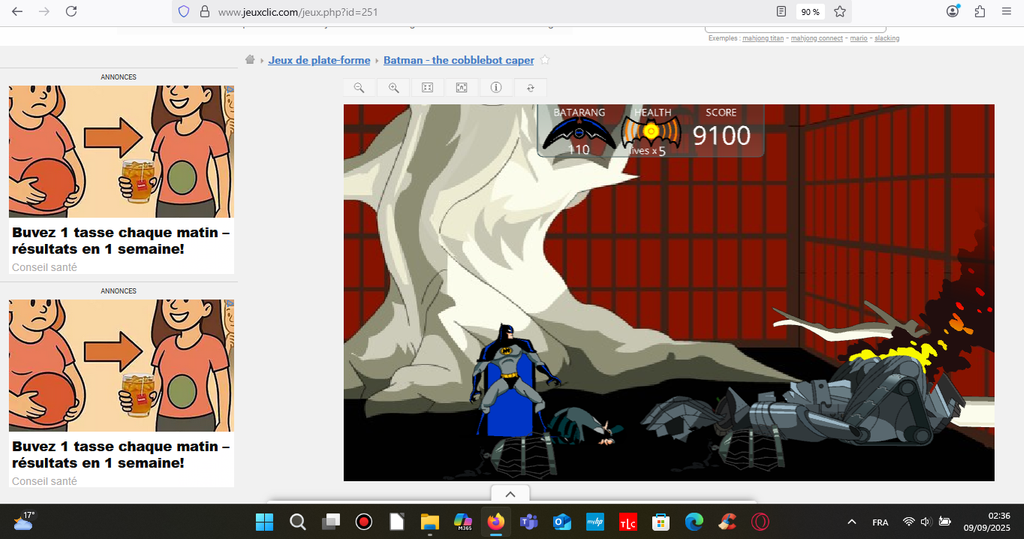Open Microsoft Store from taskbar
Image resolution: width=1024 pixels, height=539 pixels.
[x=661, y=522]
